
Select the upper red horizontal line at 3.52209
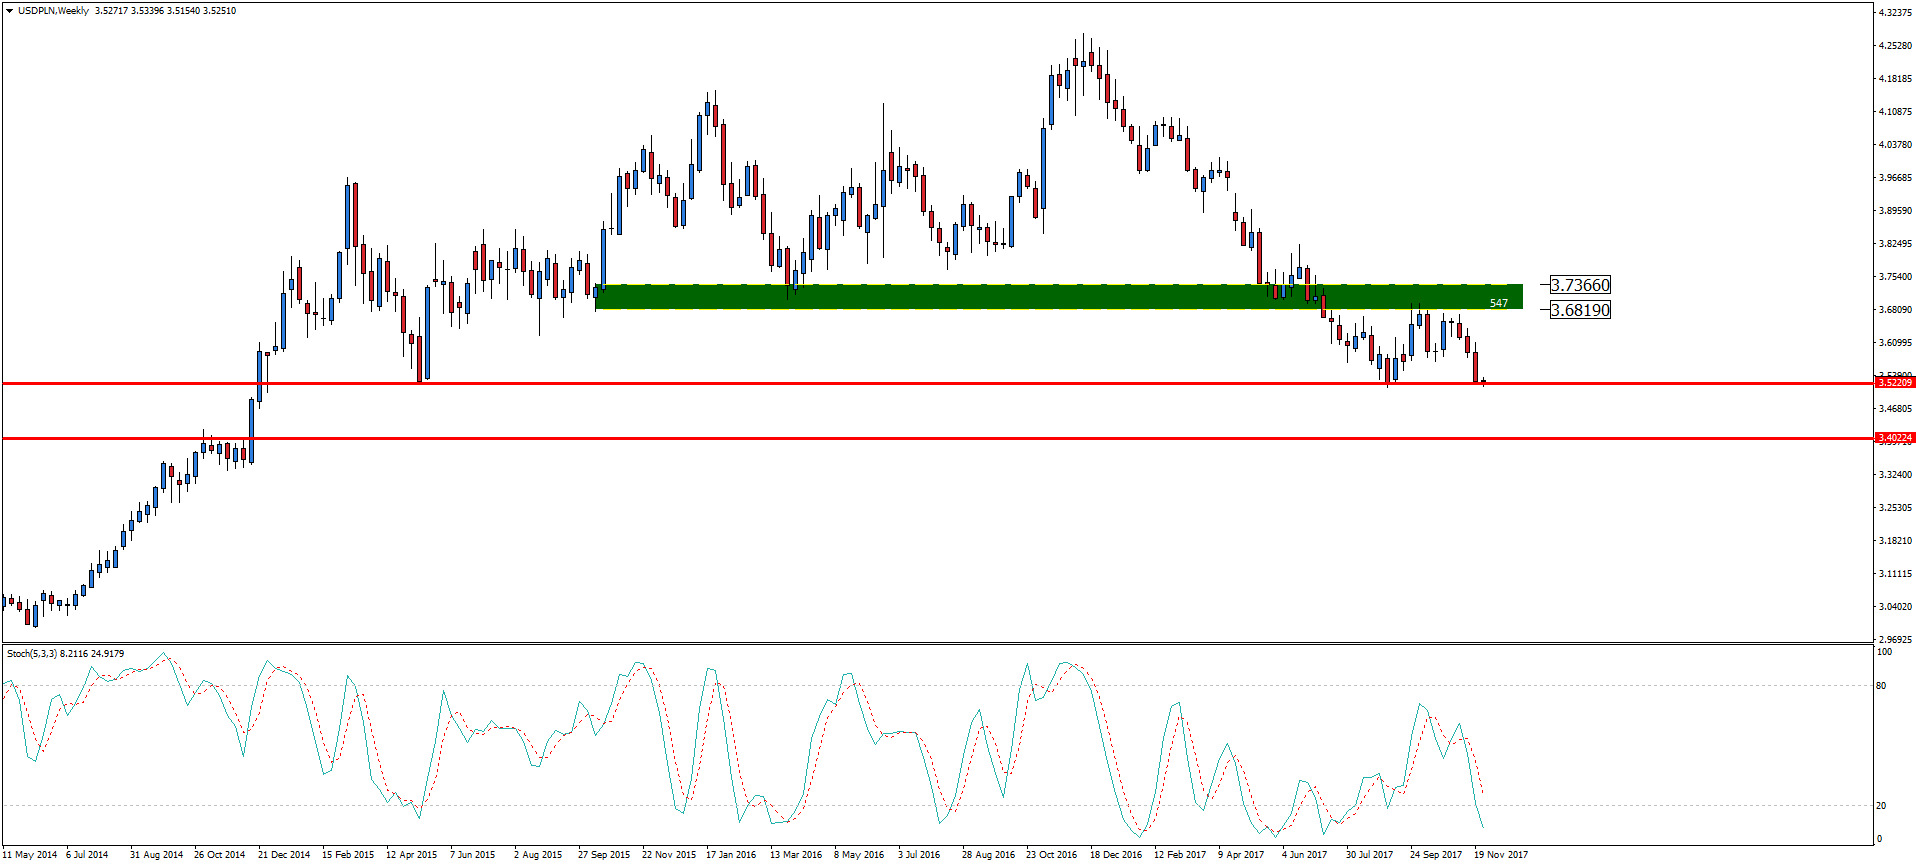(x=937, y=383)
